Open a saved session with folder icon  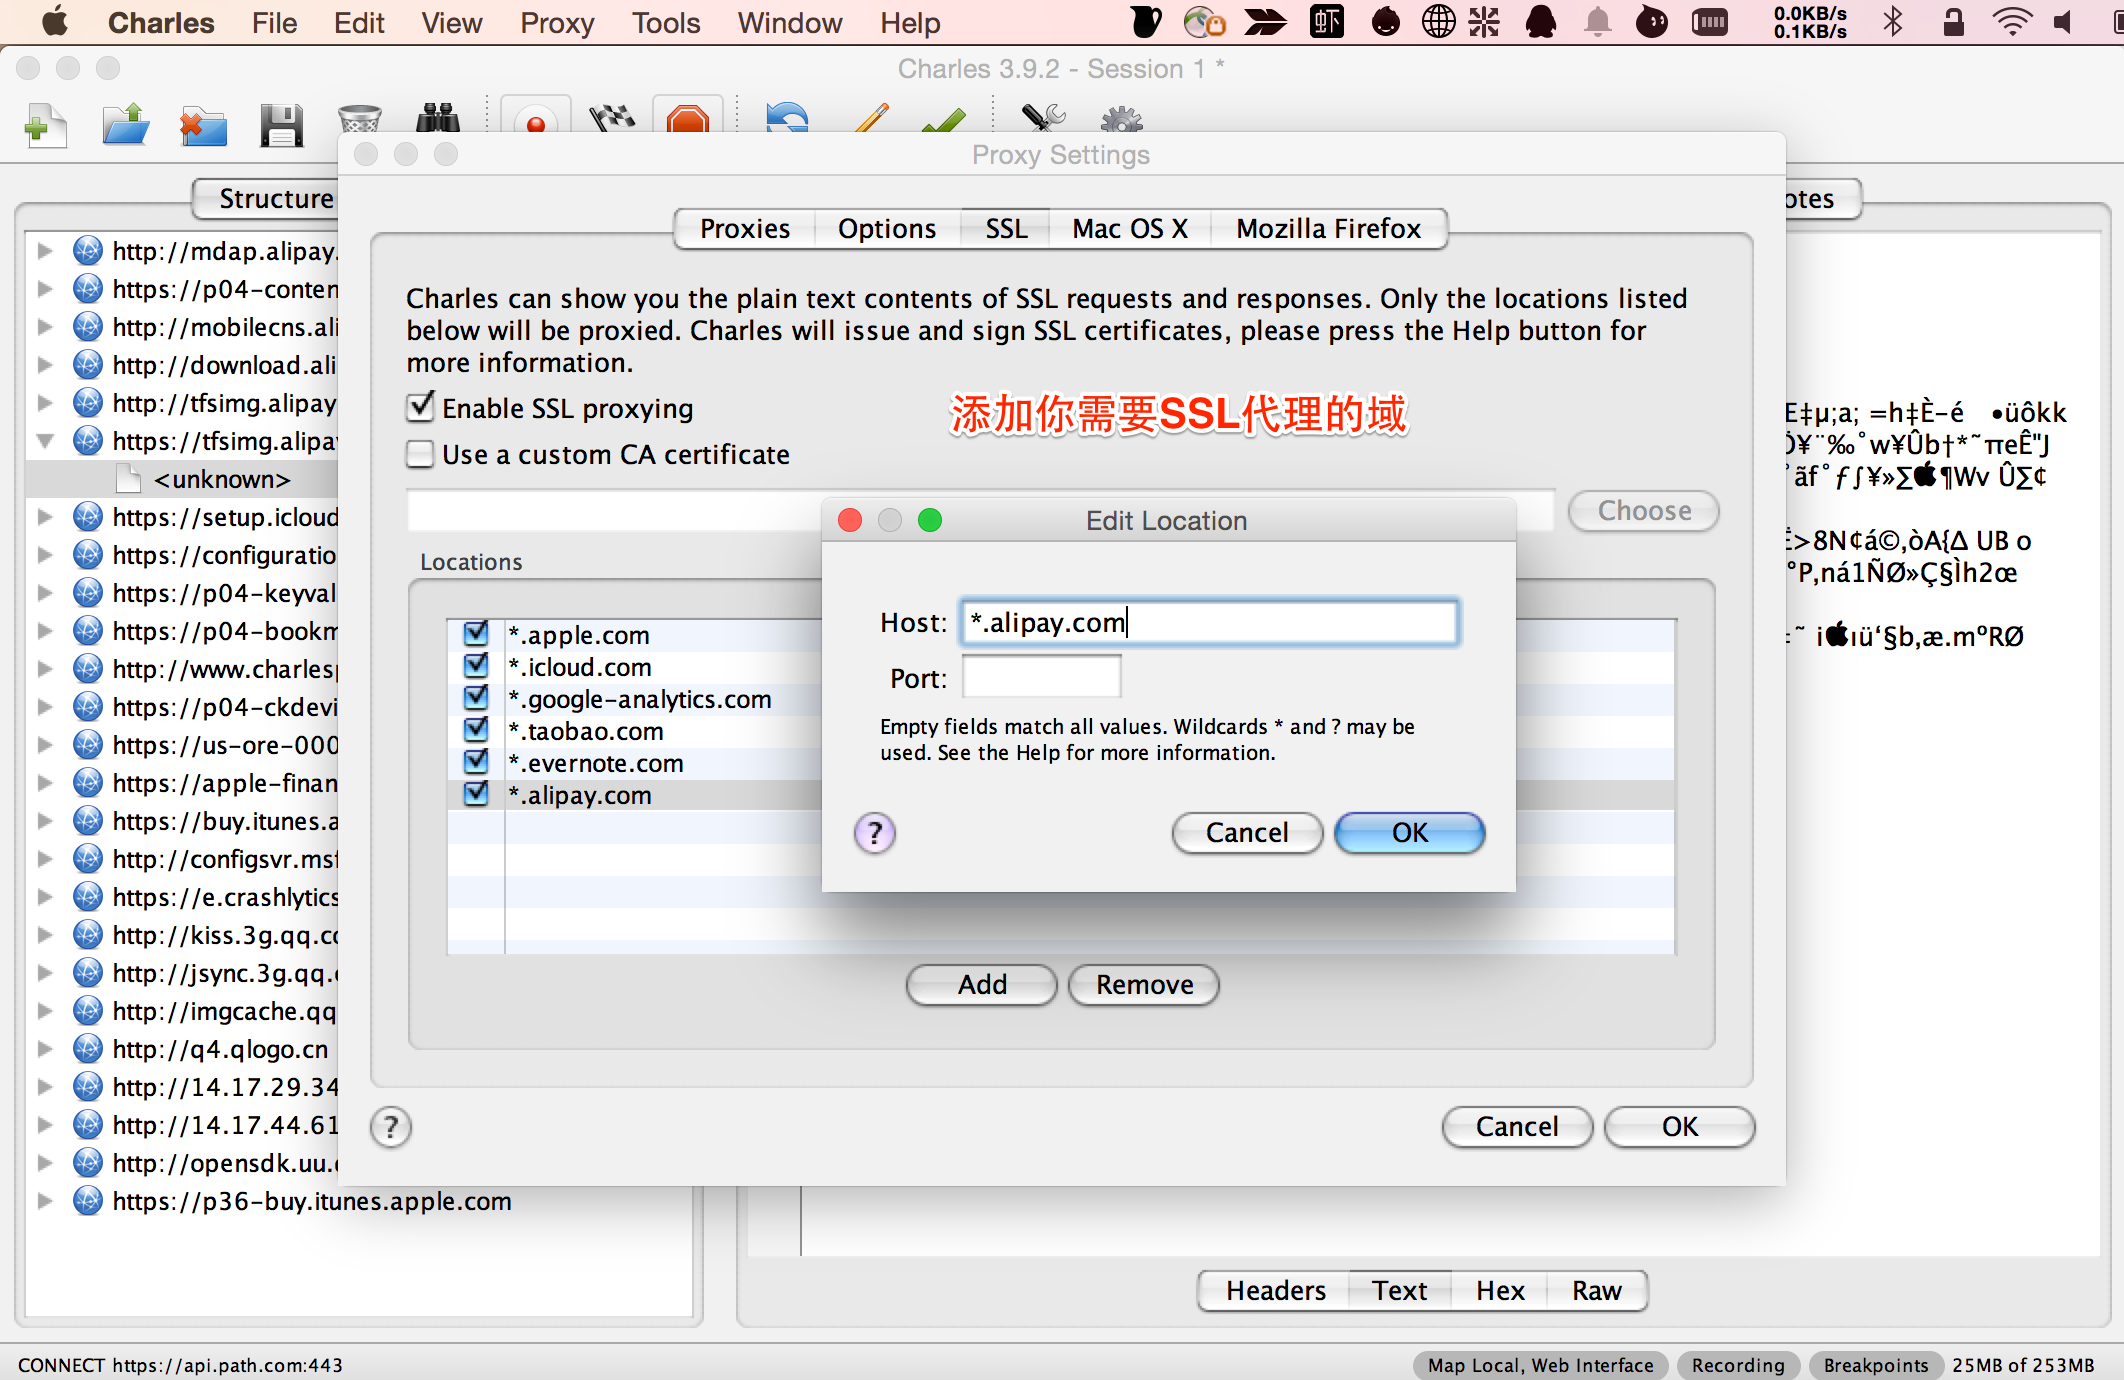(x=126, y=126)
